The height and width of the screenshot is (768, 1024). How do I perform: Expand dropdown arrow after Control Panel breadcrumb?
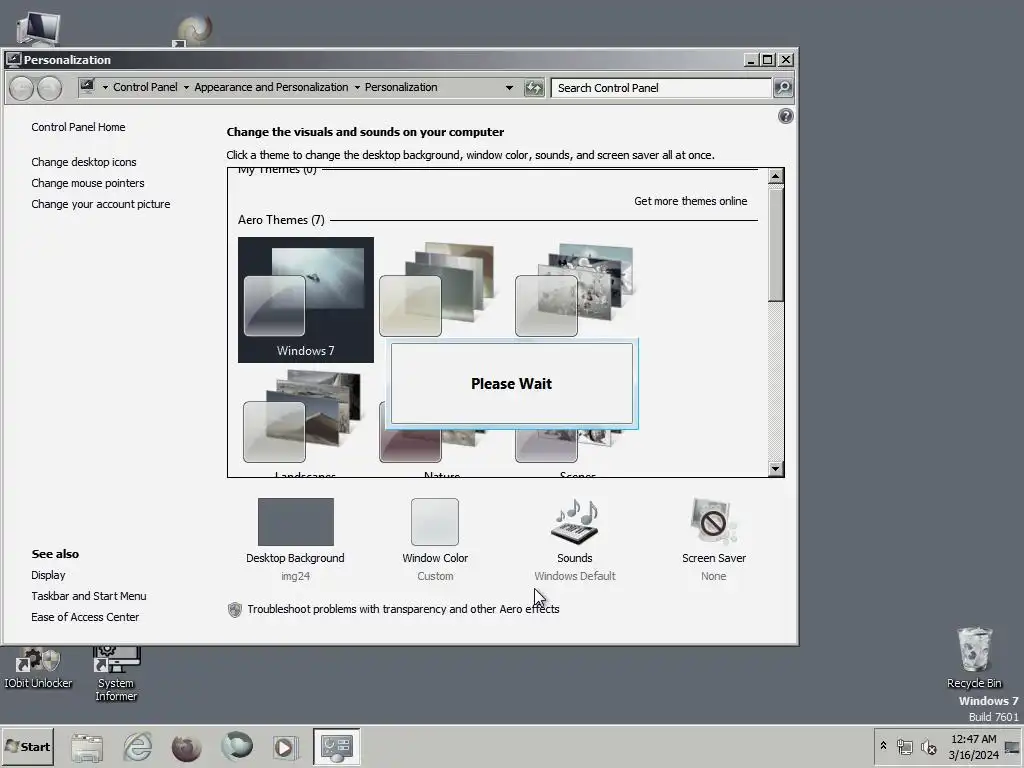click(x=186, y=88)
